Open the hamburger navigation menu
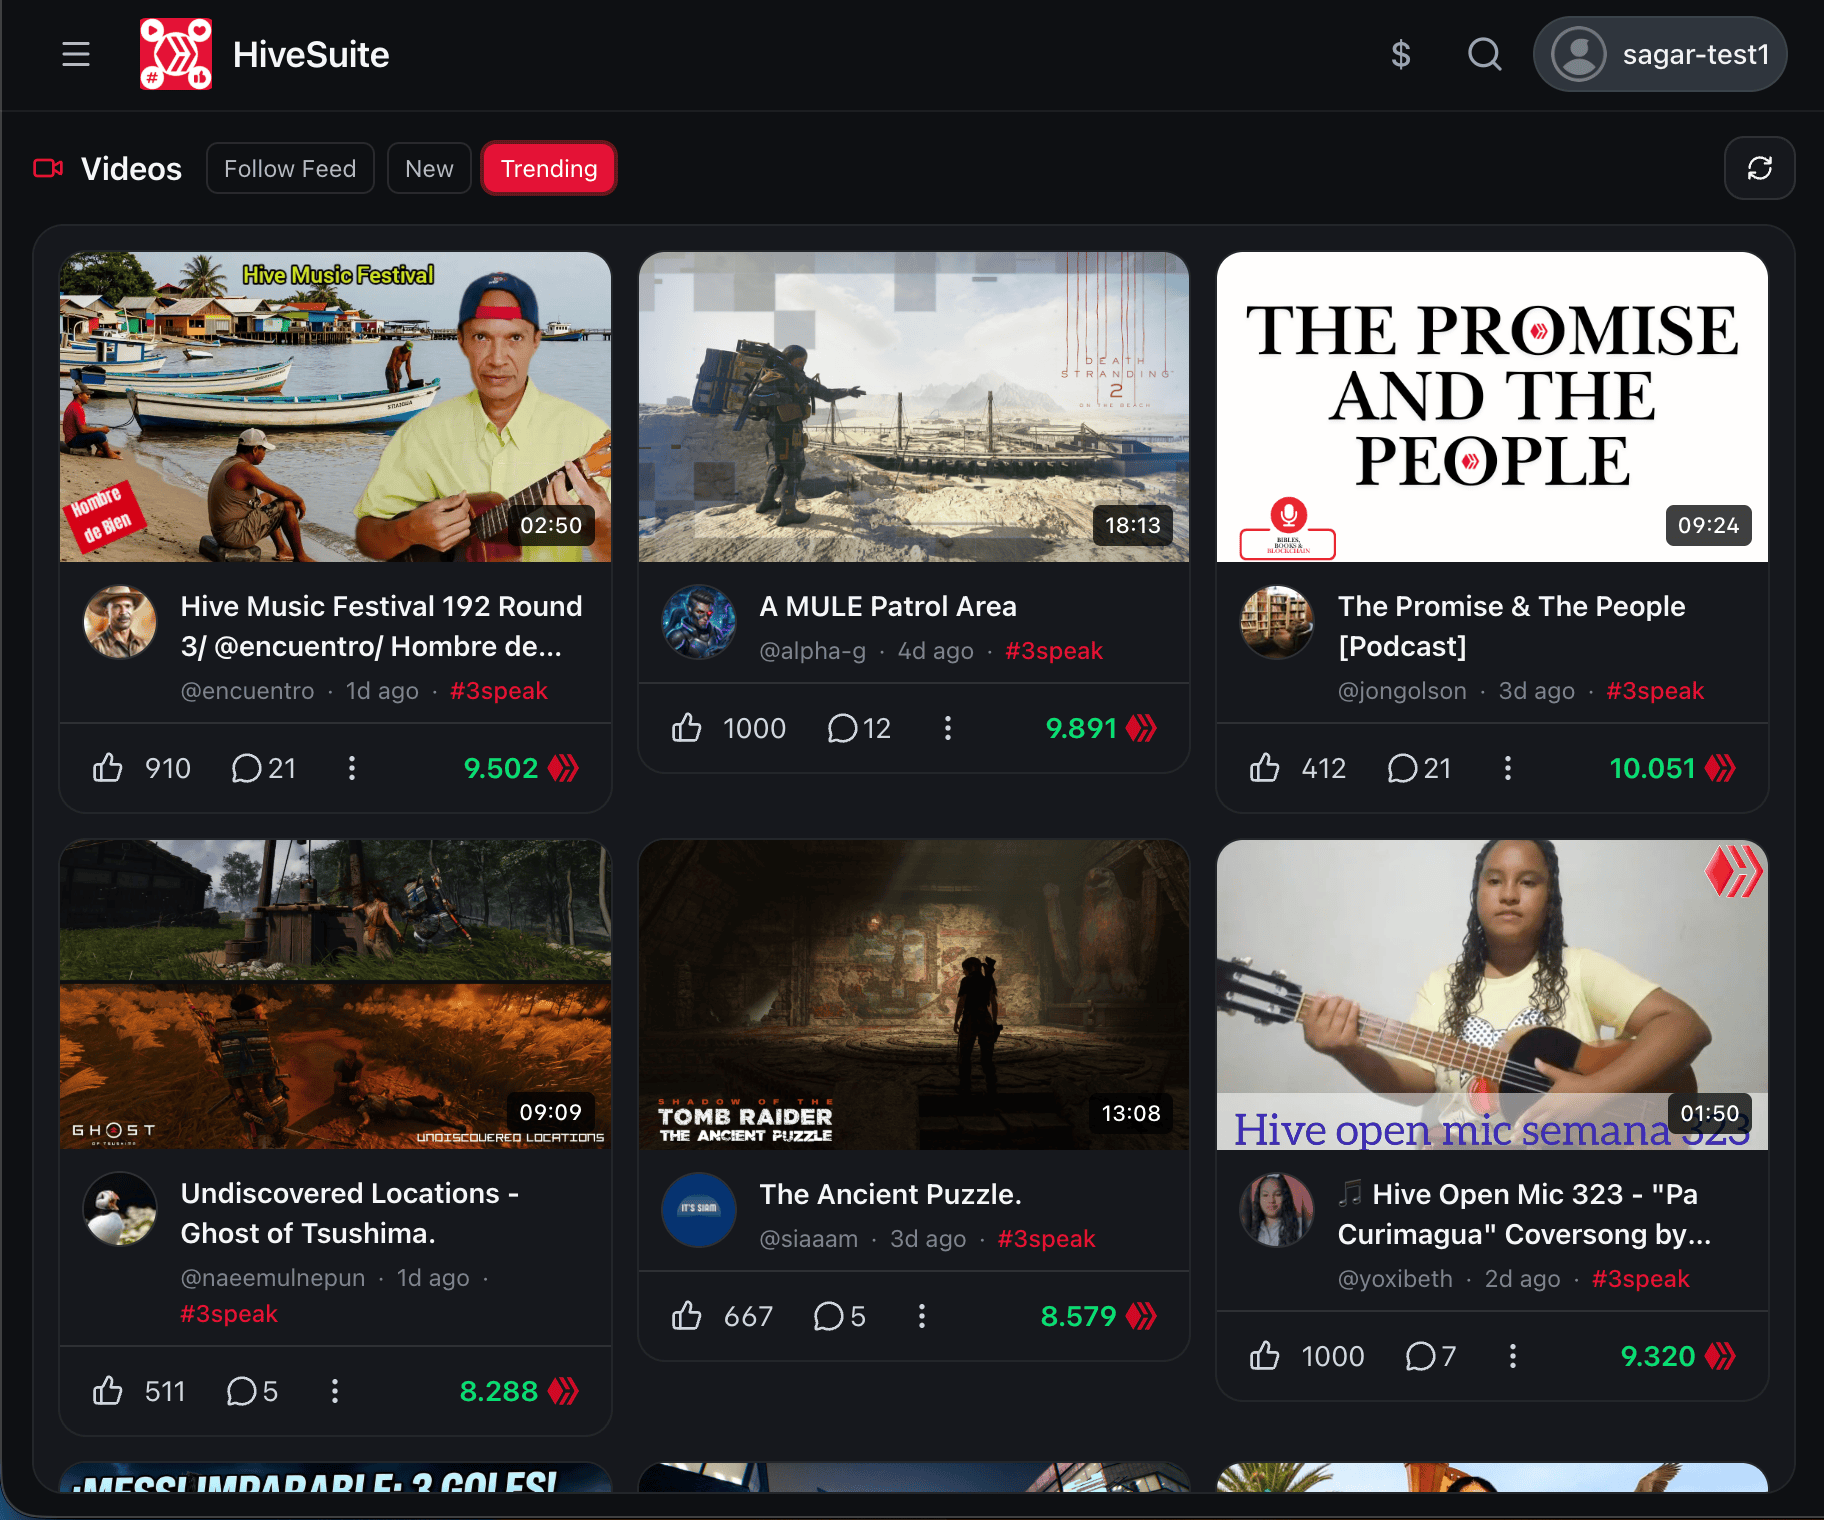The image size is (1824, 1520). (x=76, y=54)
